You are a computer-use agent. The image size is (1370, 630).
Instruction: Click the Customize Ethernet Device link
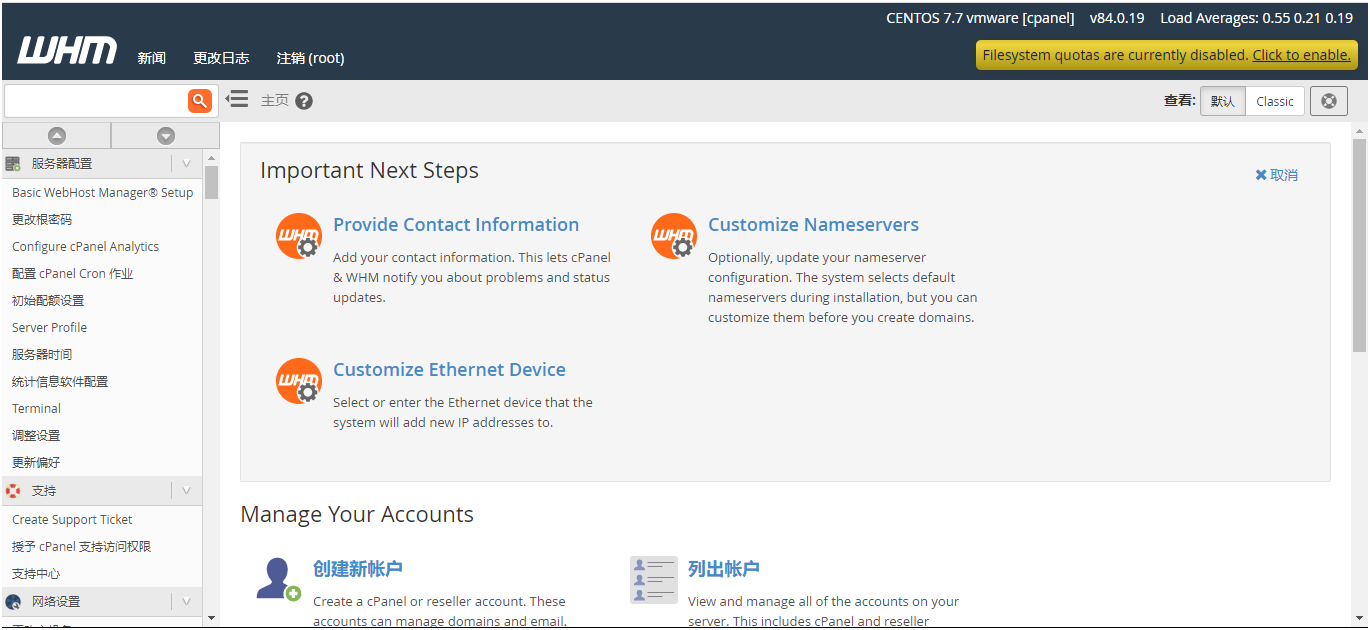pyautogui.click(x=449, y=370)
